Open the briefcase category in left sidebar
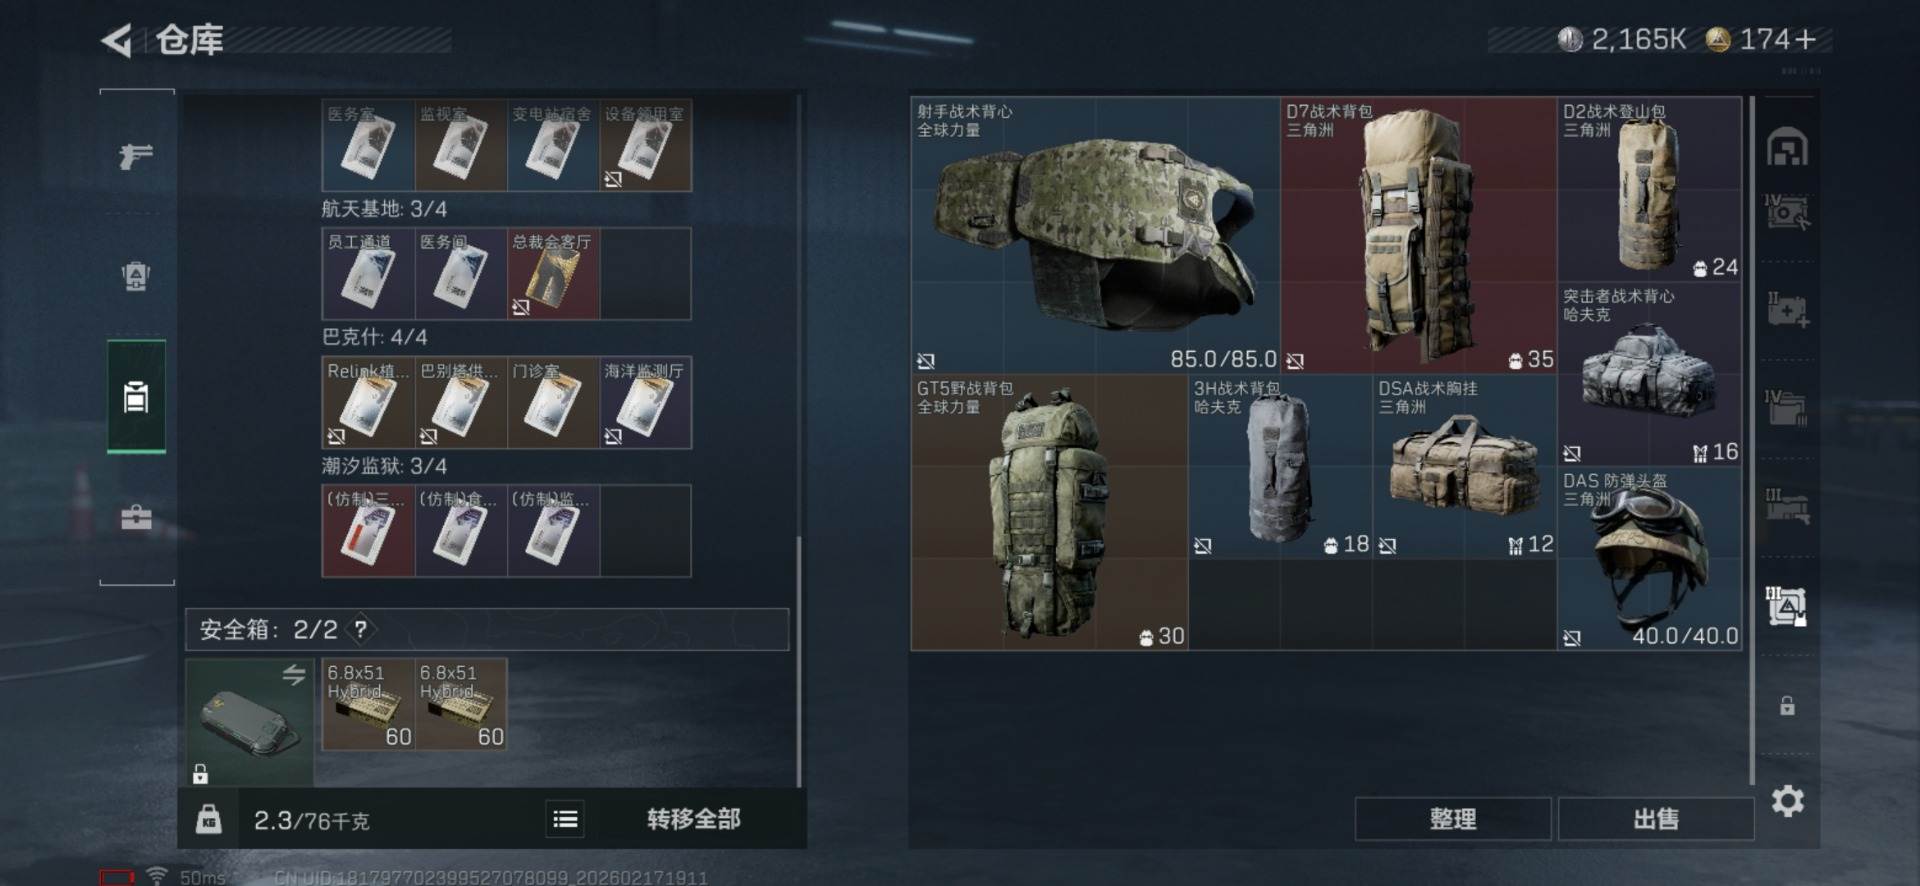1920x886 pixels. (x=136, y=517)
